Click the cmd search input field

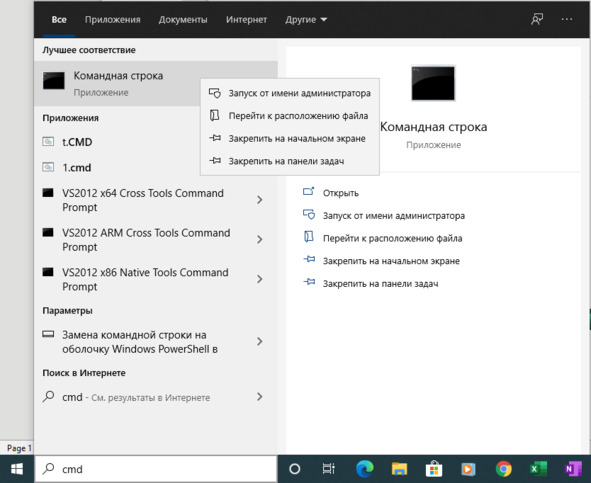(156, 469)
